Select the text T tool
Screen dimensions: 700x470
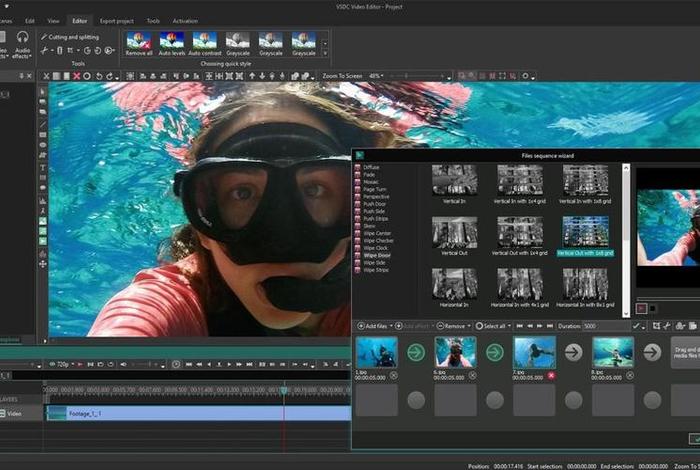coord(43,167)
